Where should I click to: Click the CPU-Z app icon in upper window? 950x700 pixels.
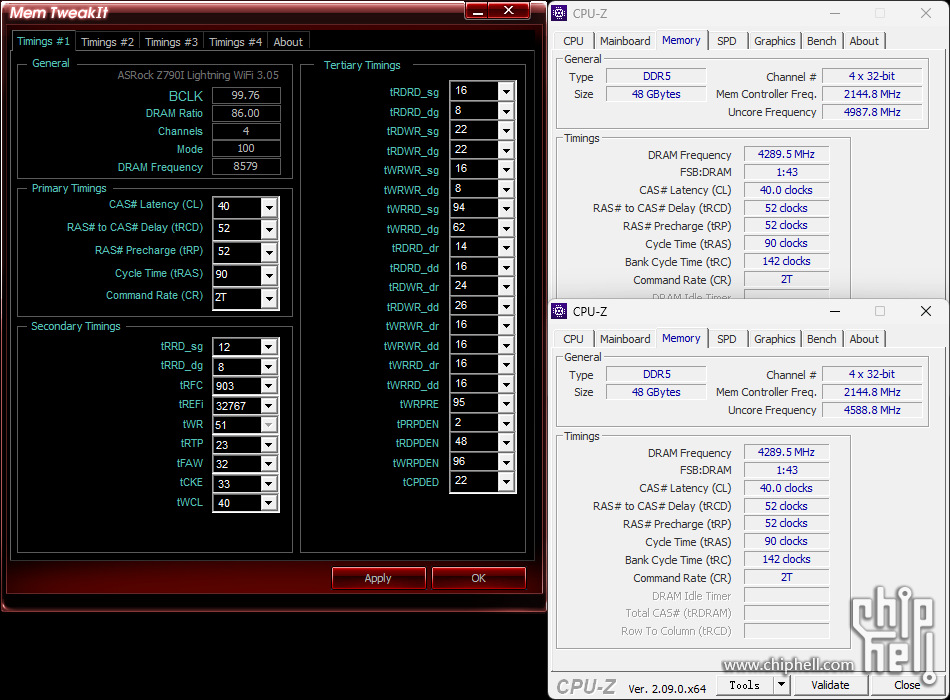point(559,13)
